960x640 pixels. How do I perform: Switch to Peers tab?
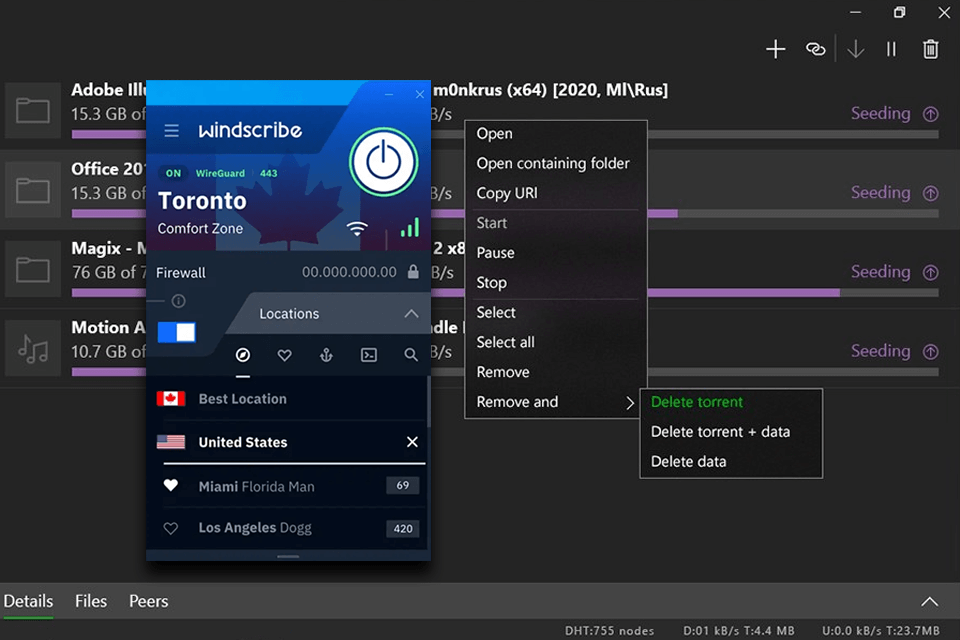click(x=148, y=601)
